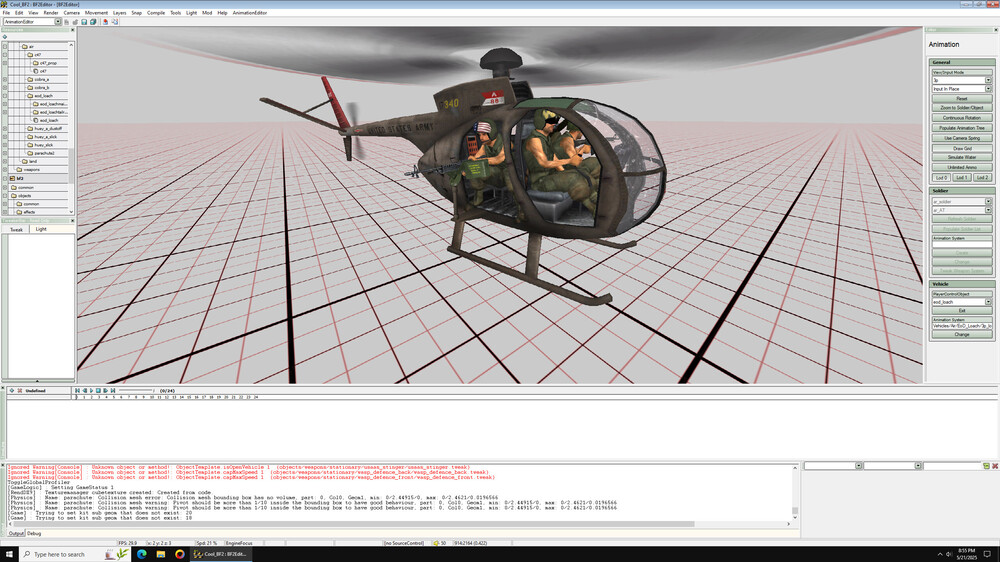Click the BF2Editor taskbar button
The height and width of the screenshot is (562, 1000).
click(x=221, y=554)
